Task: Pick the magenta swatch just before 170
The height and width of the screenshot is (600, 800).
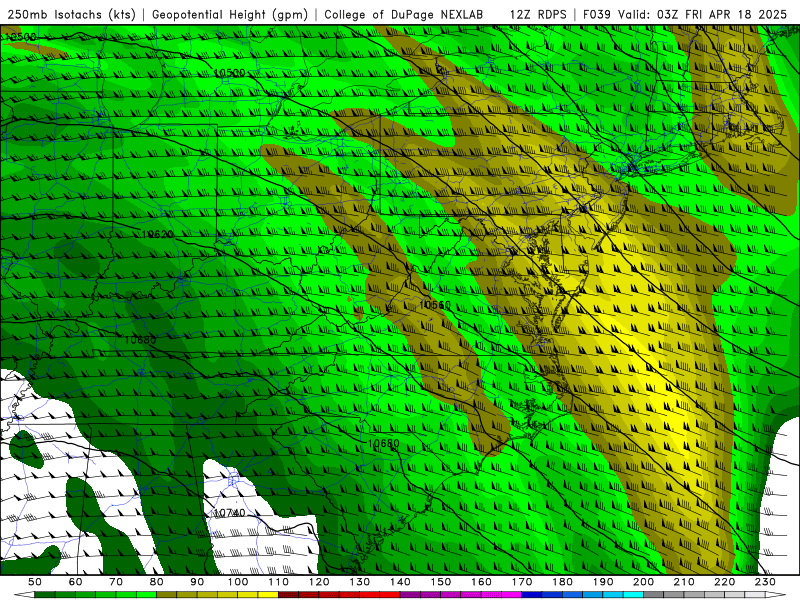Action: click(x=512, y=595)
